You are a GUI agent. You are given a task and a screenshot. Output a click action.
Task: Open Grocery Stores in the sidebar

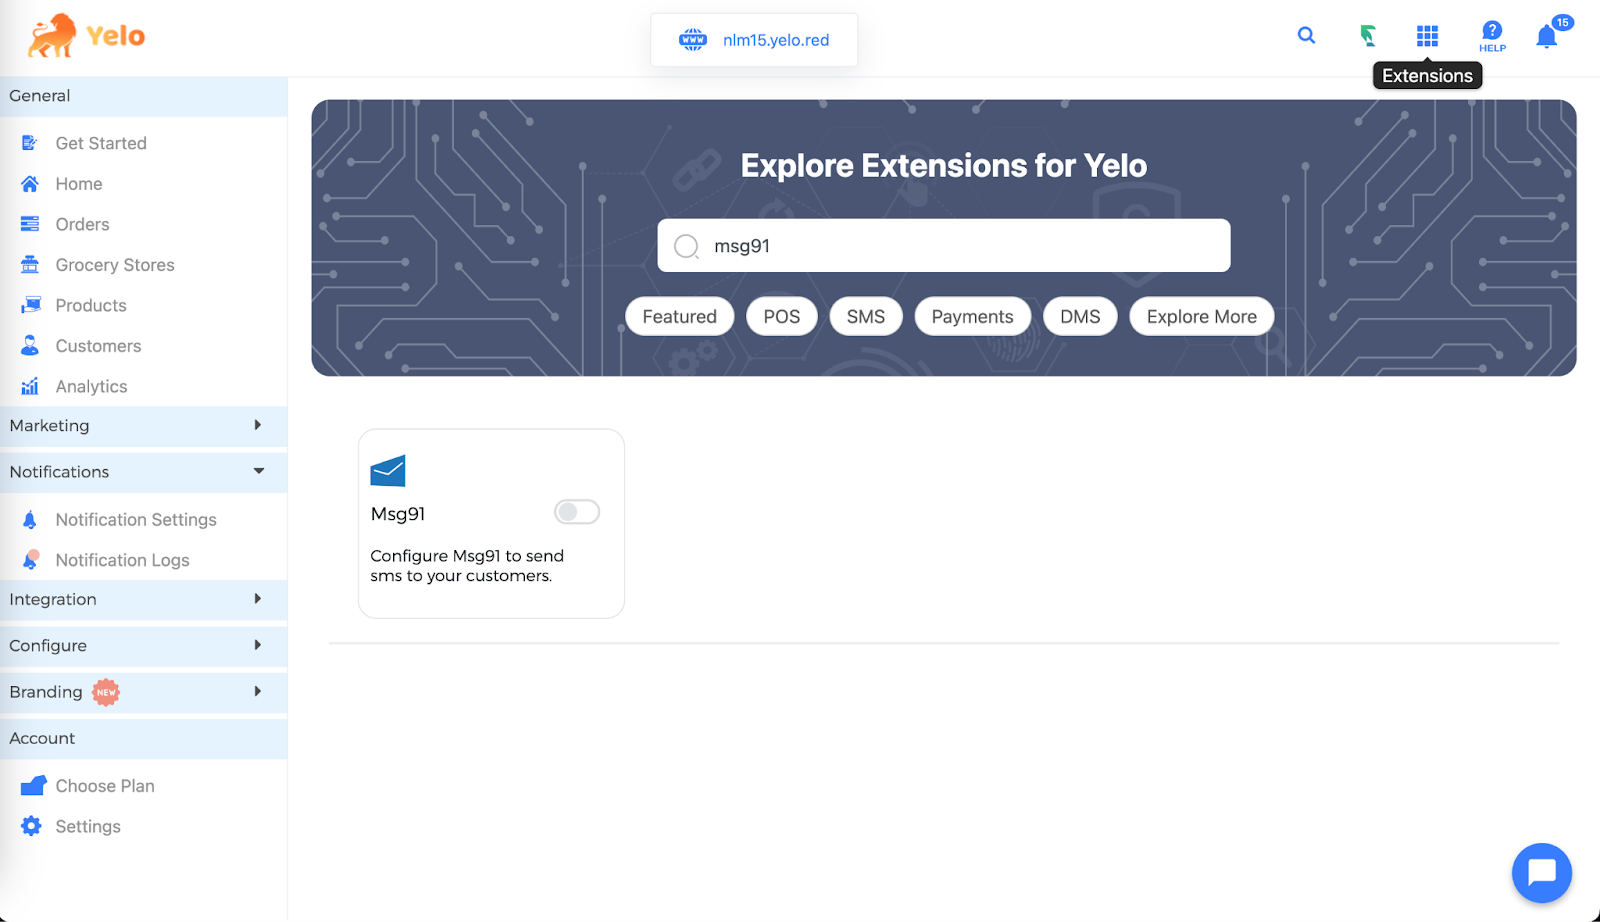tap(115, 265)
